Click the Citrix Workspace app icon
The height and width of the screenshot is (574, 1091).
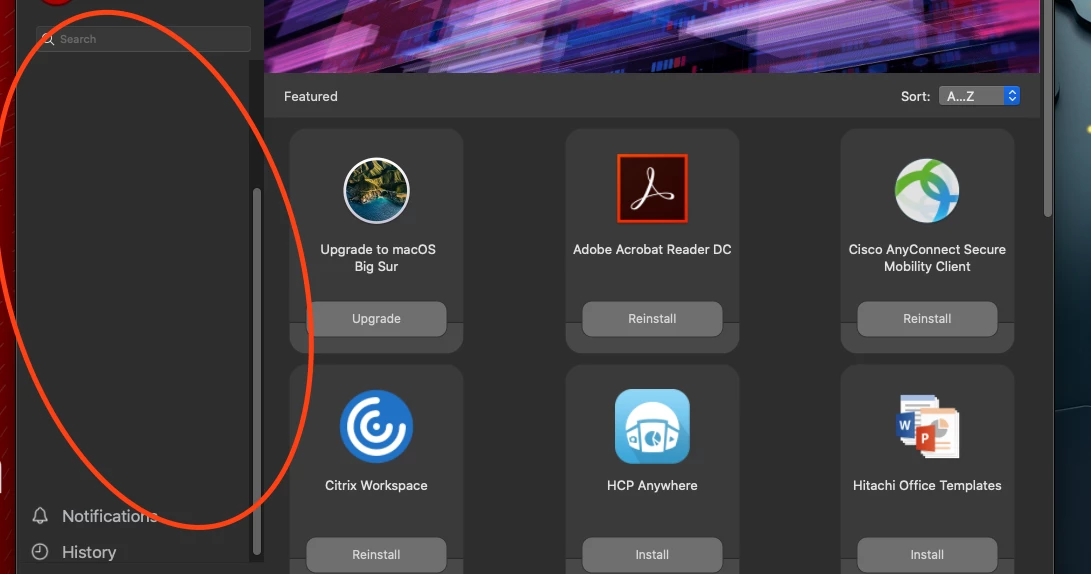(x=376, y=426)
